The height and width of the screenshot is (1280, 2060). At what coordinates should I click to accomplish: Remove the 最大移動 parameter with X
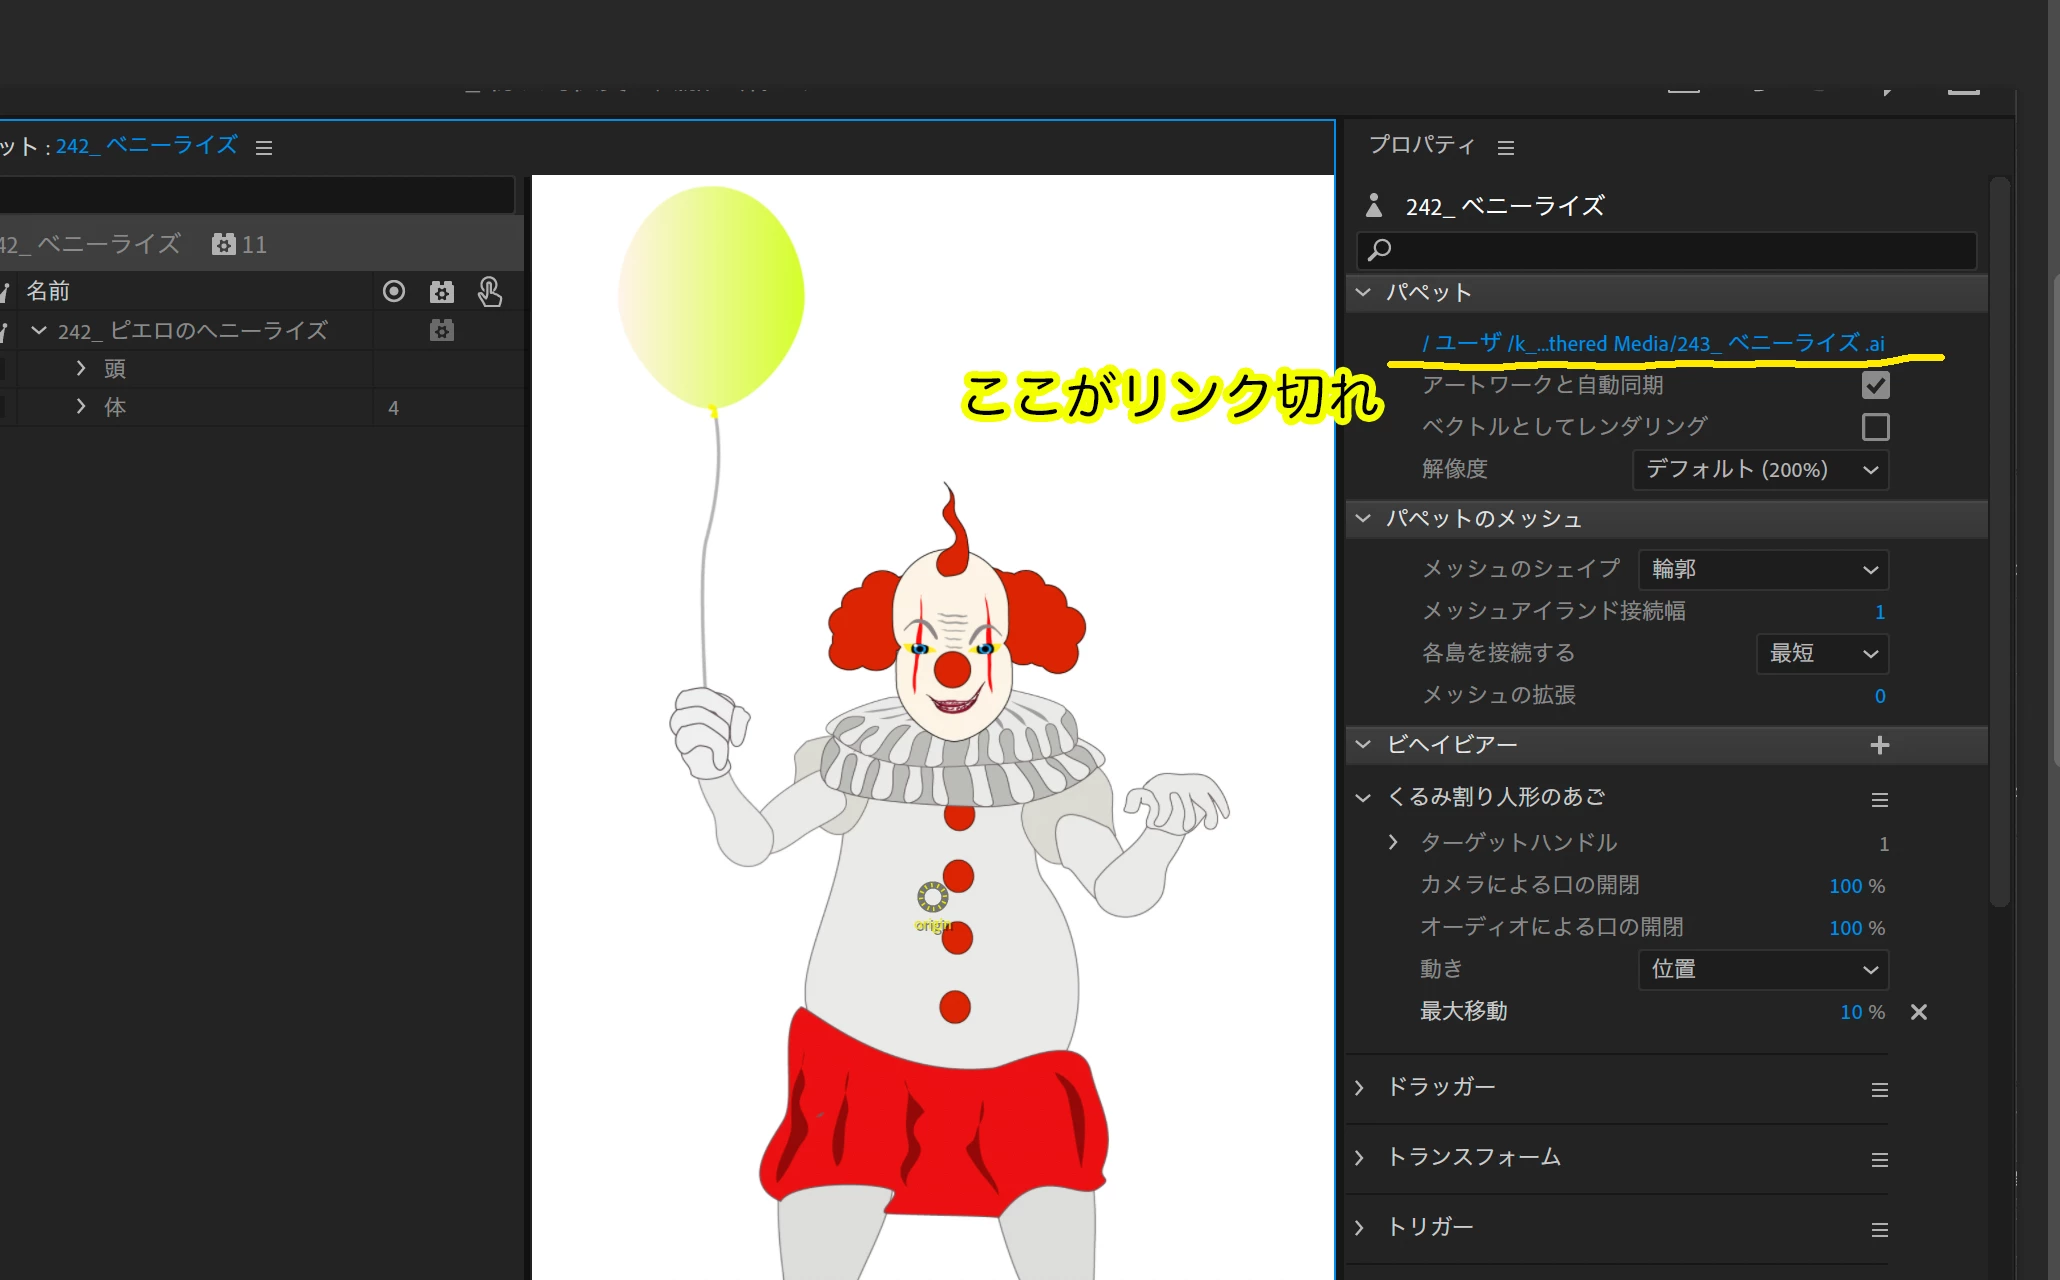(x=1918, y=1012)
